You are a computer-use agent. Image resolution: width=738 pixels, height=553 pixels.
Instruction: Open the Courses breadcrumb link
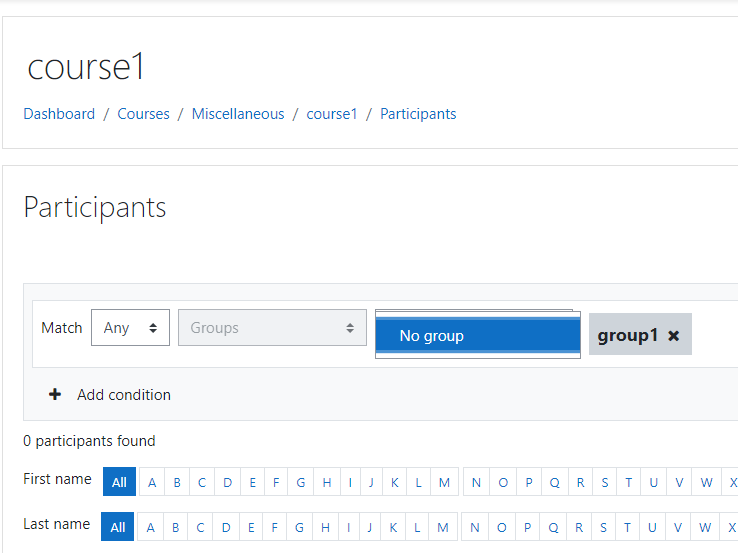[143, 114]
